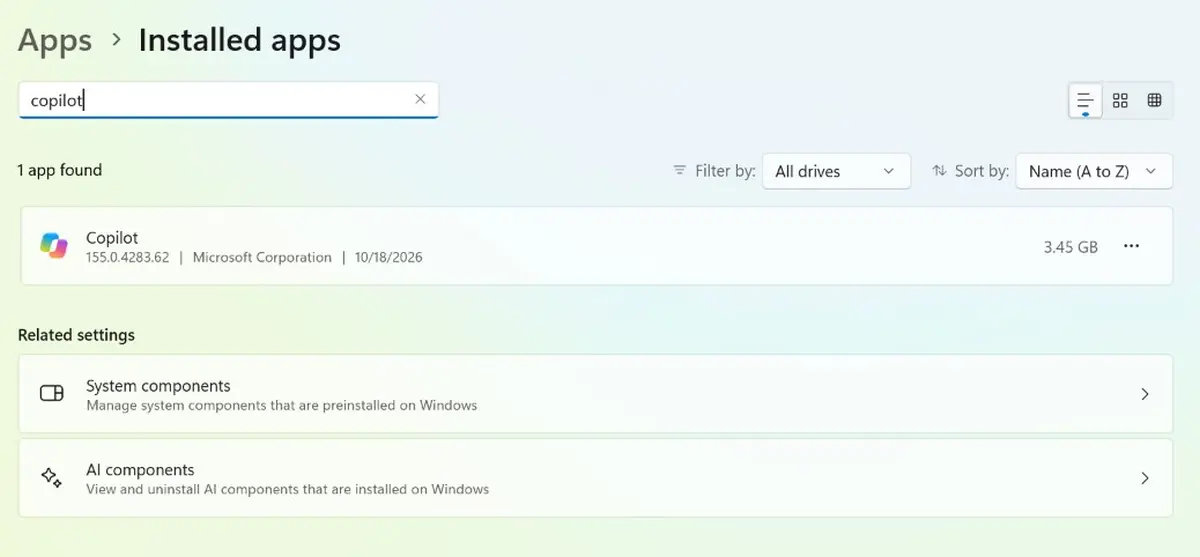Viewport: 1200px width, 557px height.
Task: Click the 1 app found label
Action: tap(60, 170)
